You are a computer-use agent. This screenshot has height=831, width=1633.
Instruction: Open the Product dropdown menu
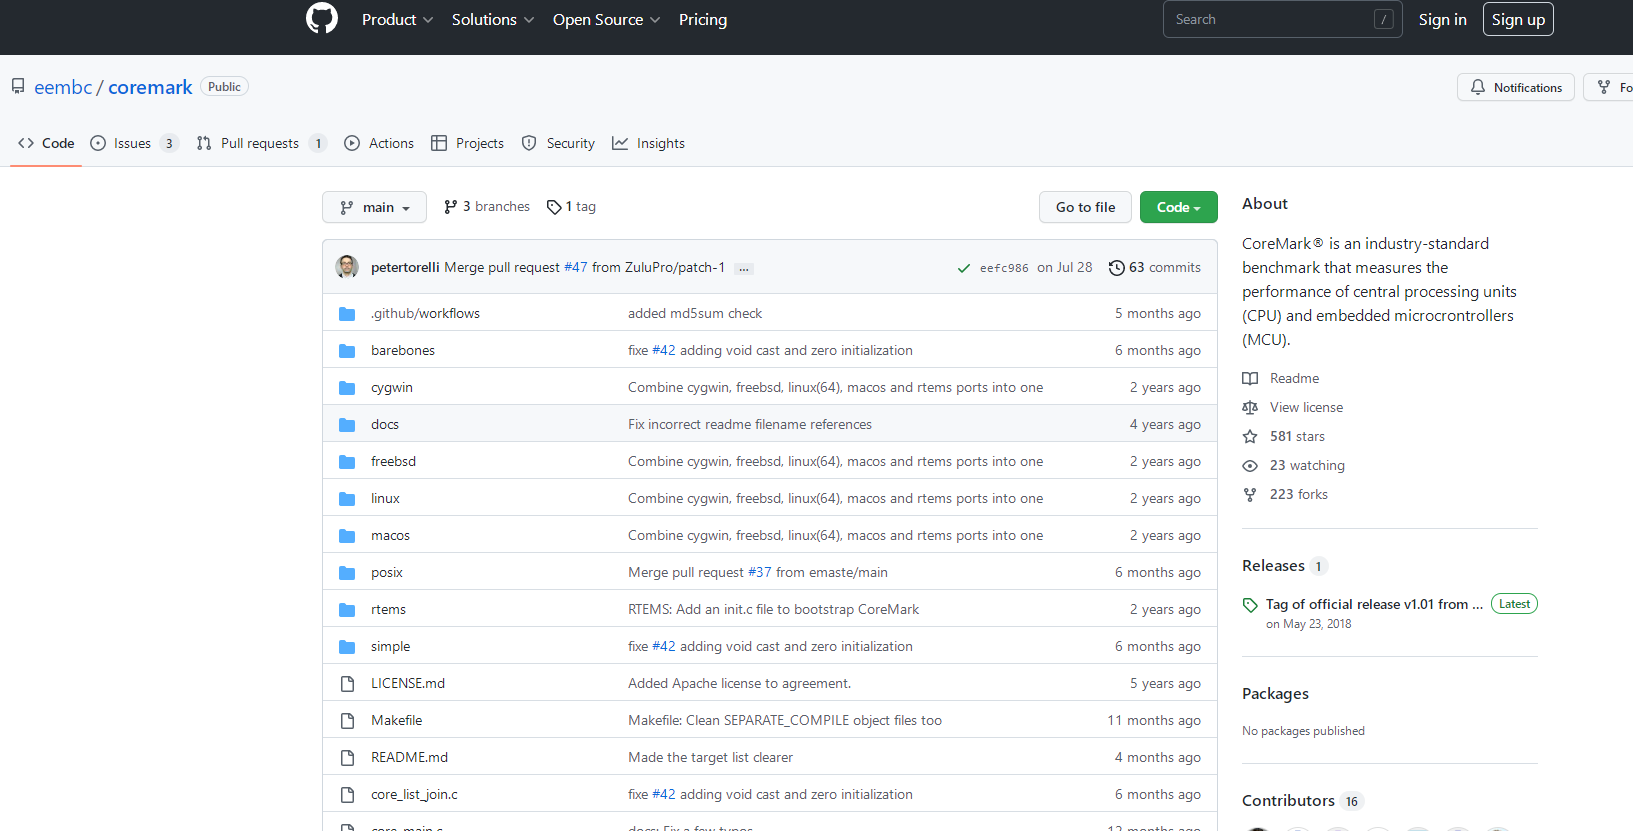[397, 20]
